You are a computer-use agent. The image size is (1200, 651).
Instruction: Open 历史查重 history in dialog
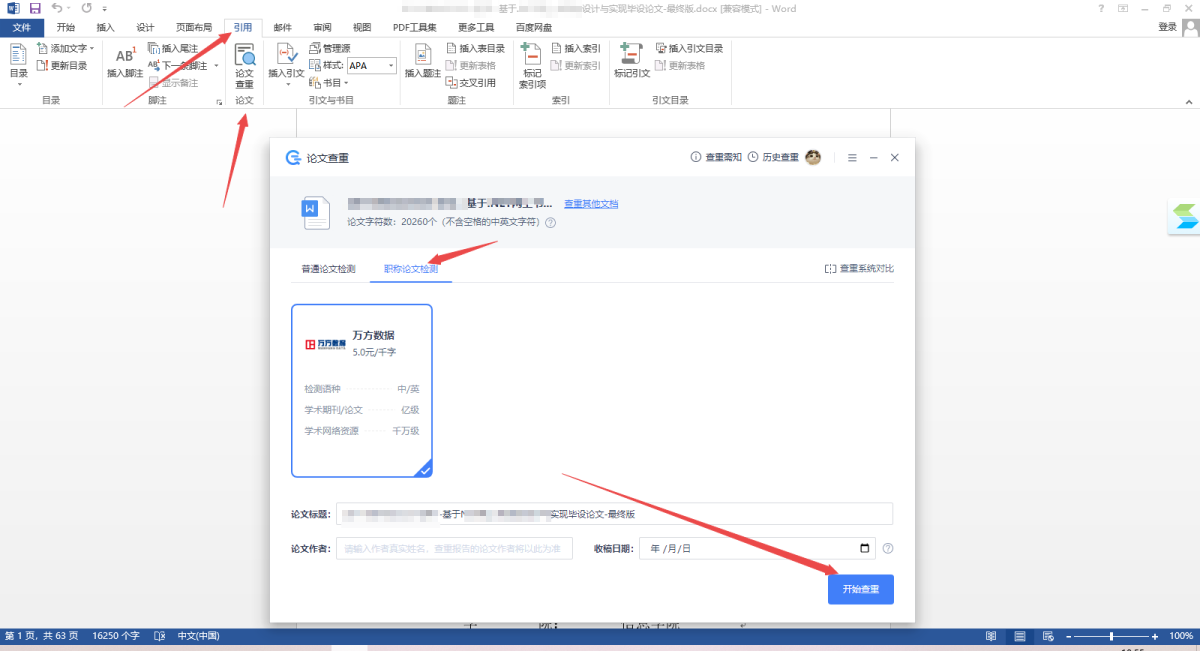coord(773,158)
